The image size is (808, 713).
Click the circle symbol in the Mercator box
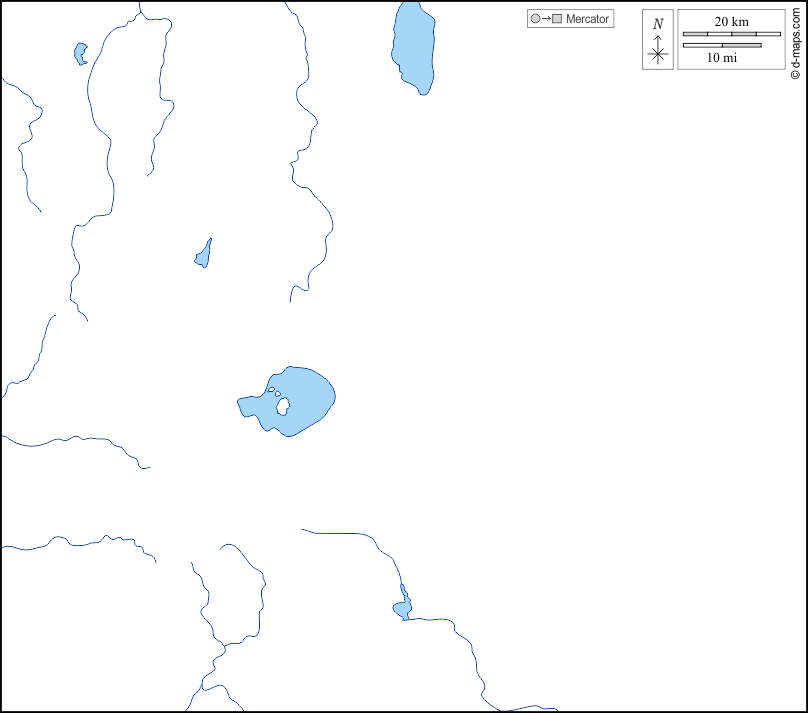pos(535,19)
